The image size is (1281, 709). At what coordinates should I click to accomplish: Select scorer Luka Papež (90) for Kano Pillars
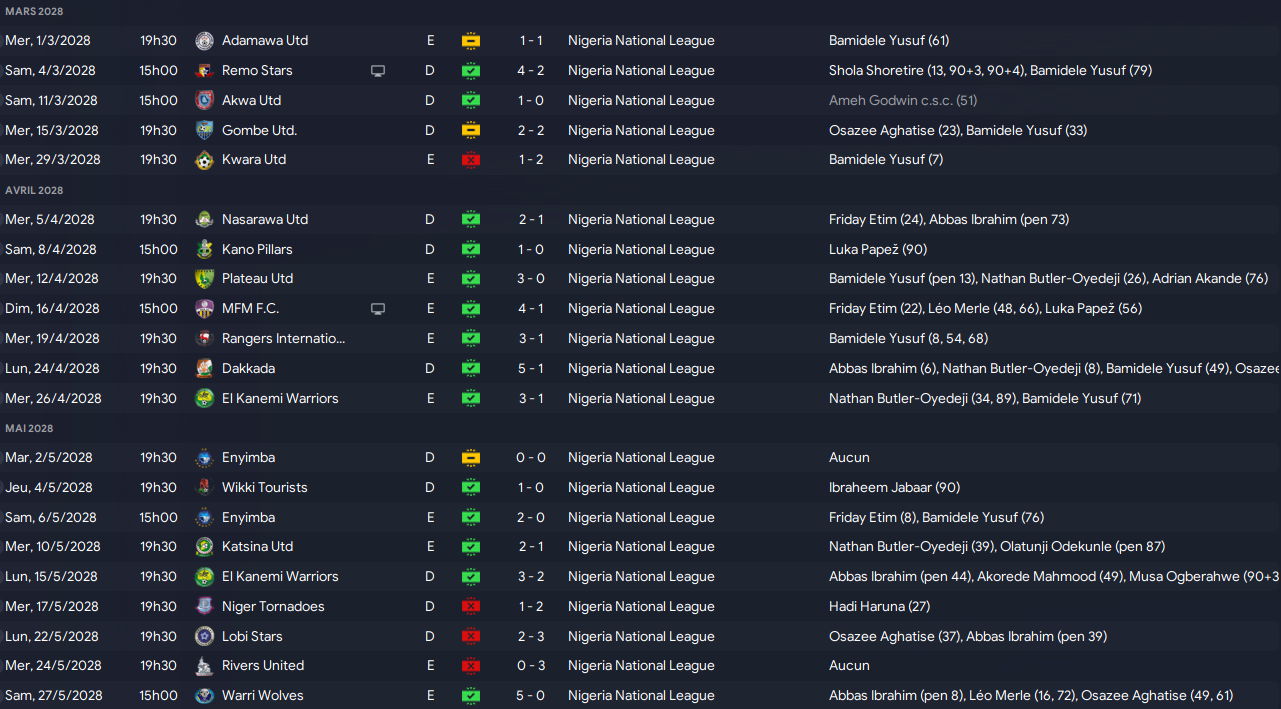click(878, 249)
